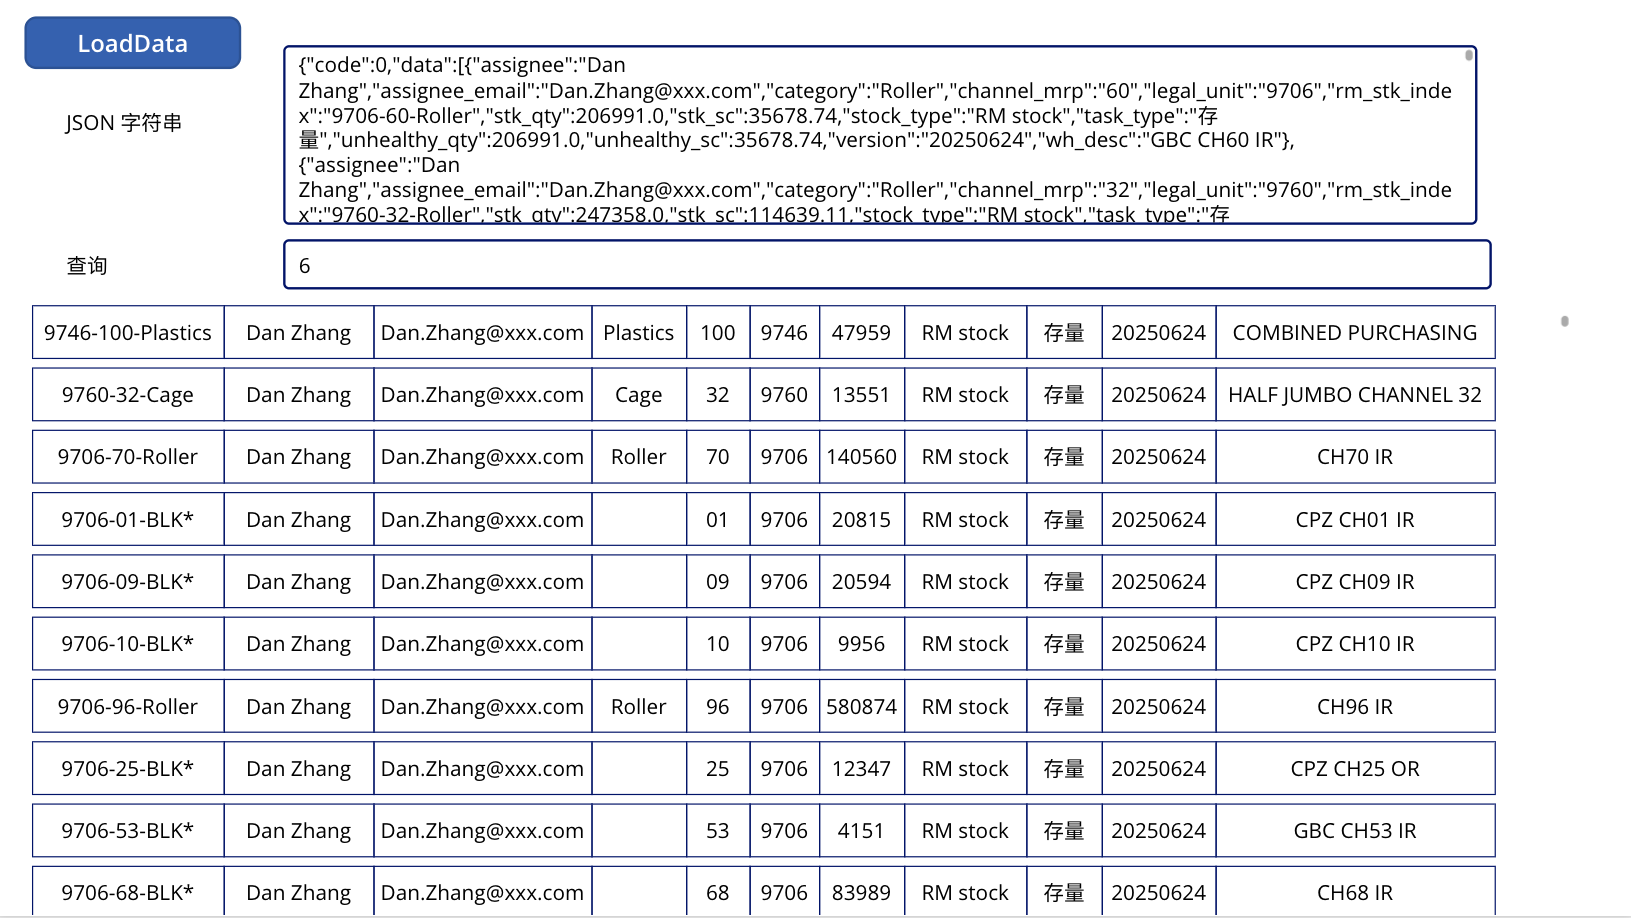Click channel value 32 in the Cage row
Screen dimensions: 1631x918
tap(718, 395)
